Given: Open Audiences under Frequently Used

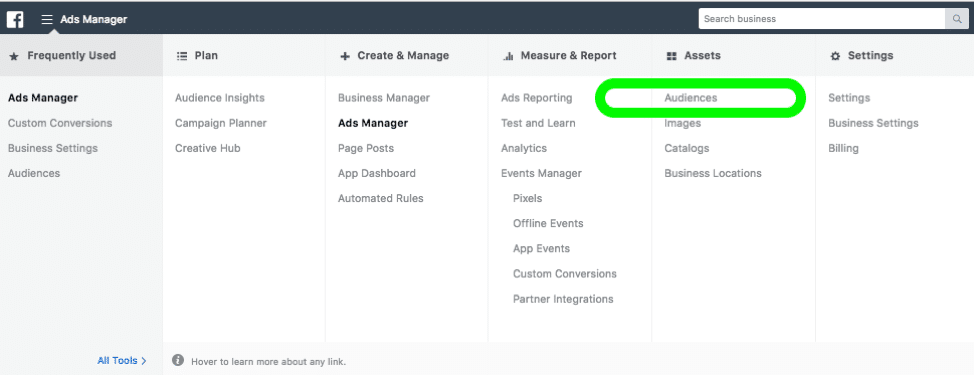Looking at the screenshot, I should click(x=34, y=173).
